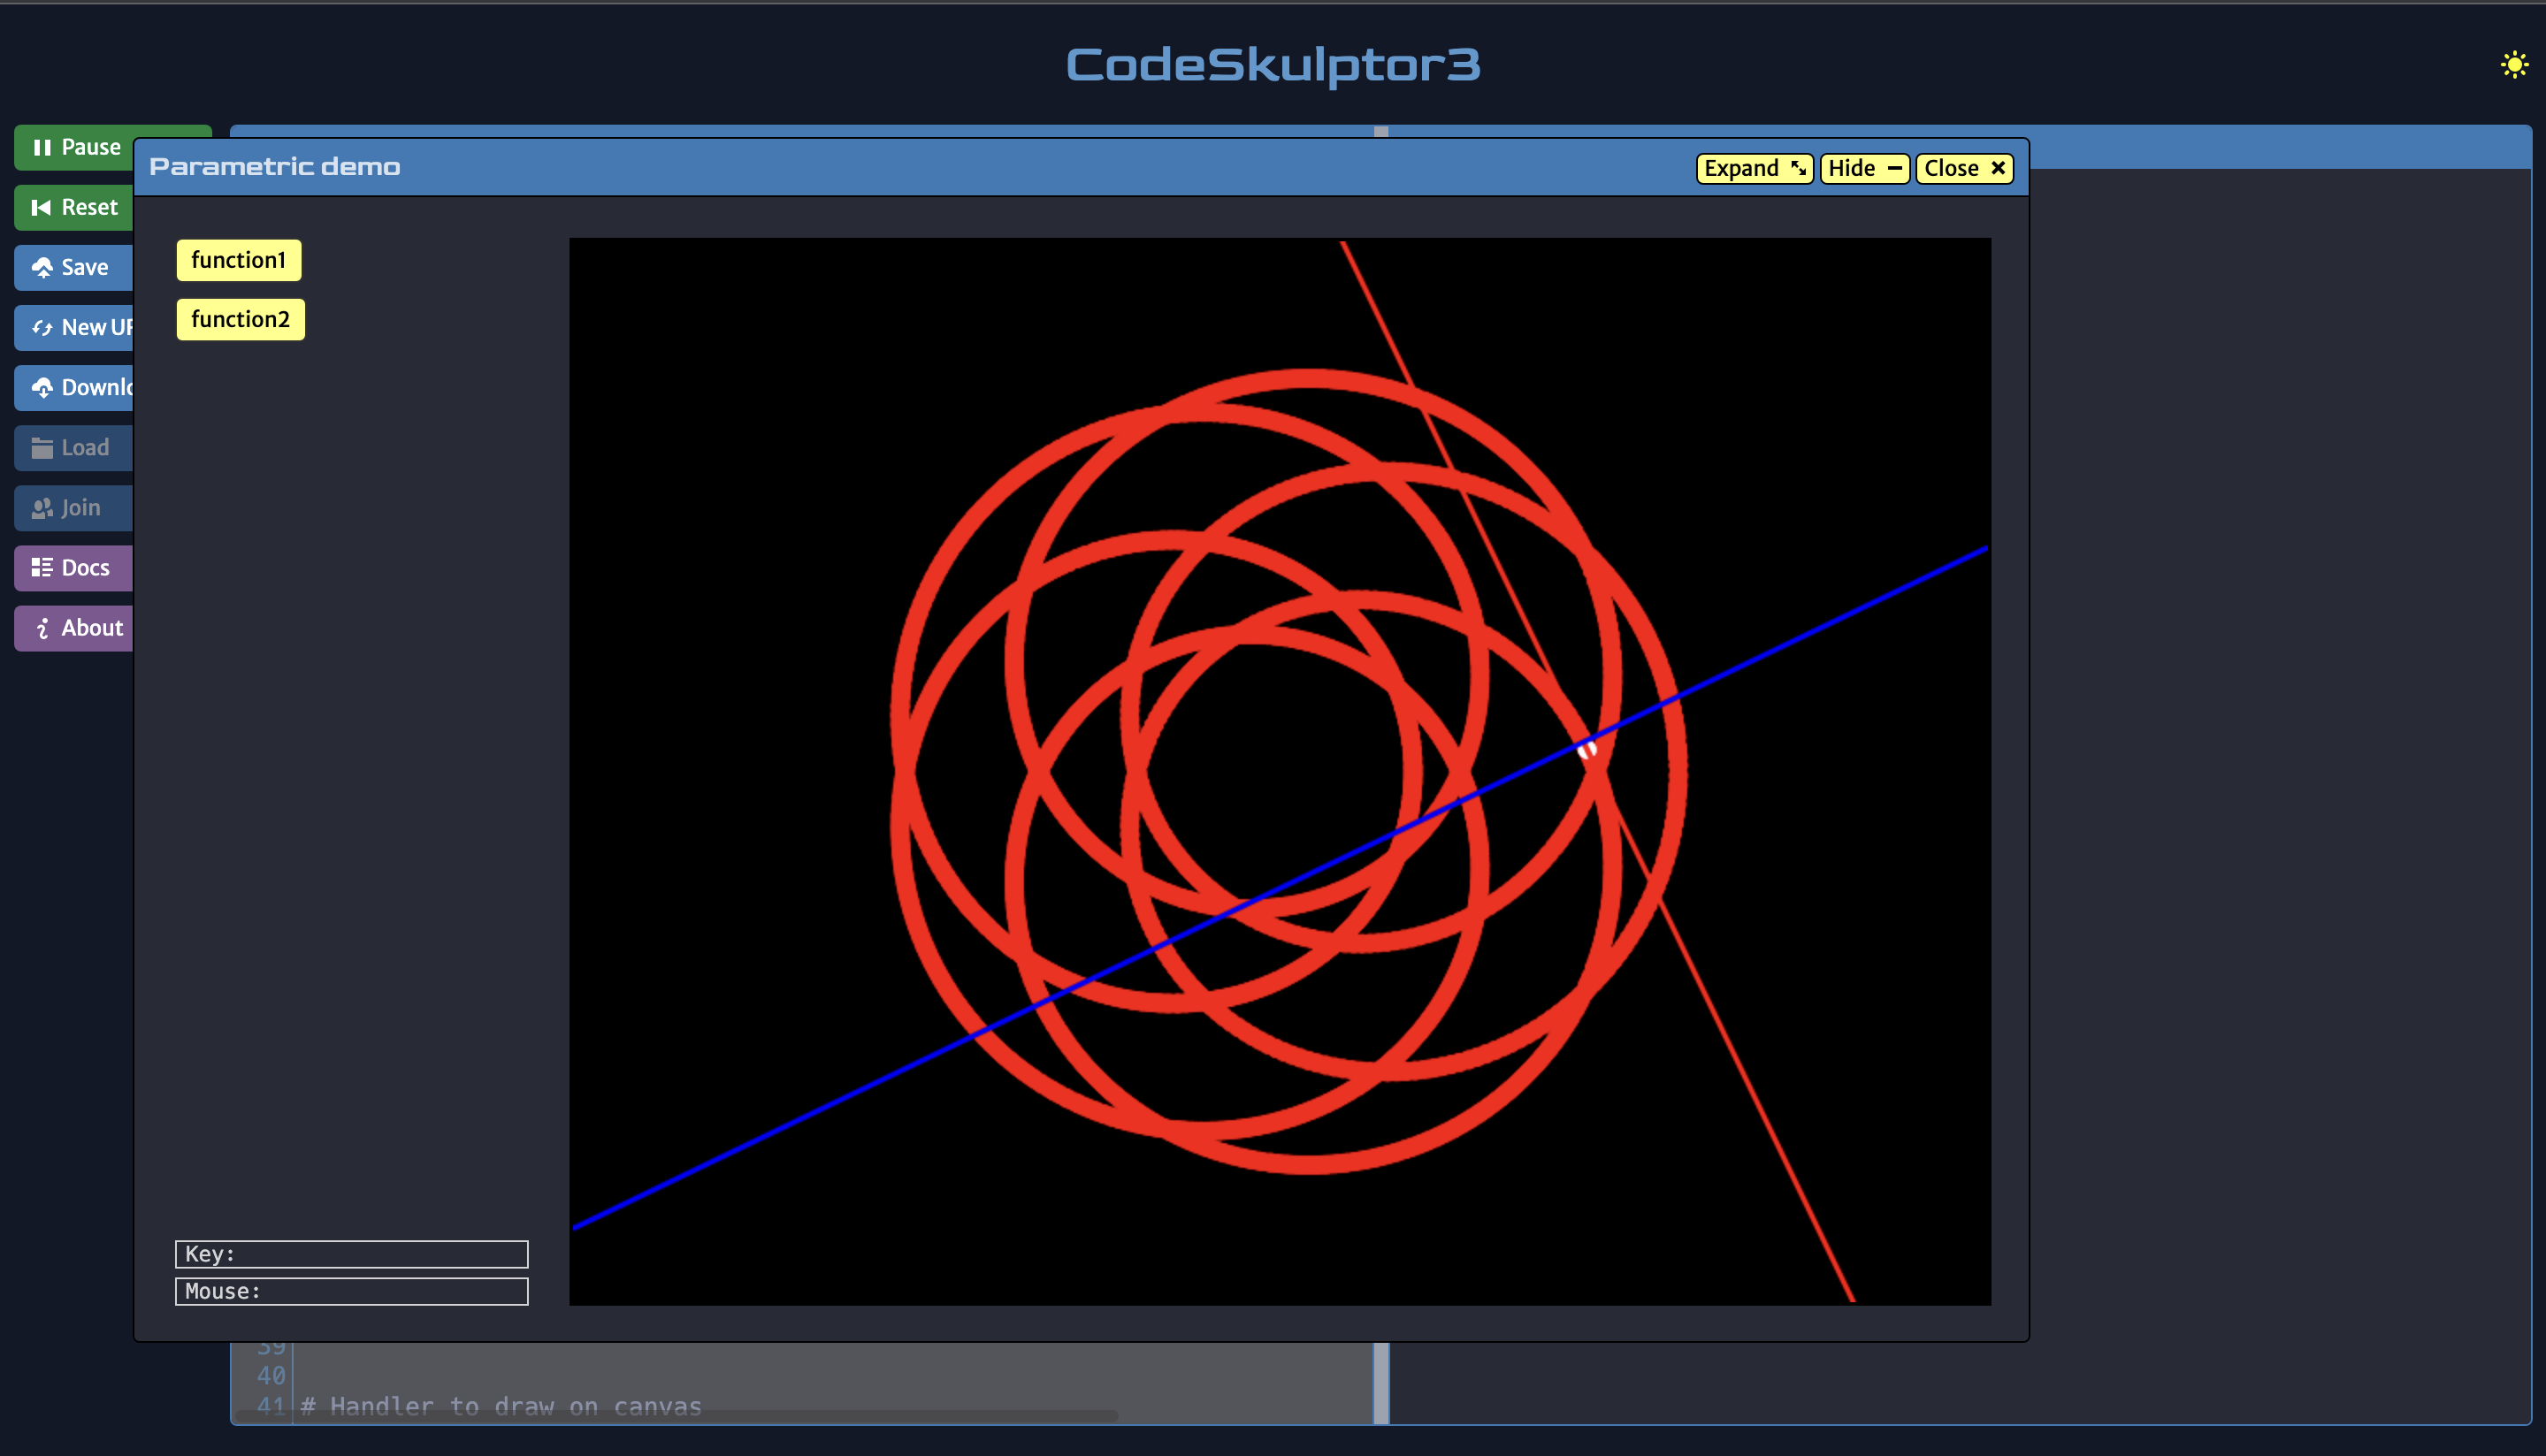This screenshot has height=1456, width=2546.
Task: Close the Parametric demo window
Action: point(1964,168)
